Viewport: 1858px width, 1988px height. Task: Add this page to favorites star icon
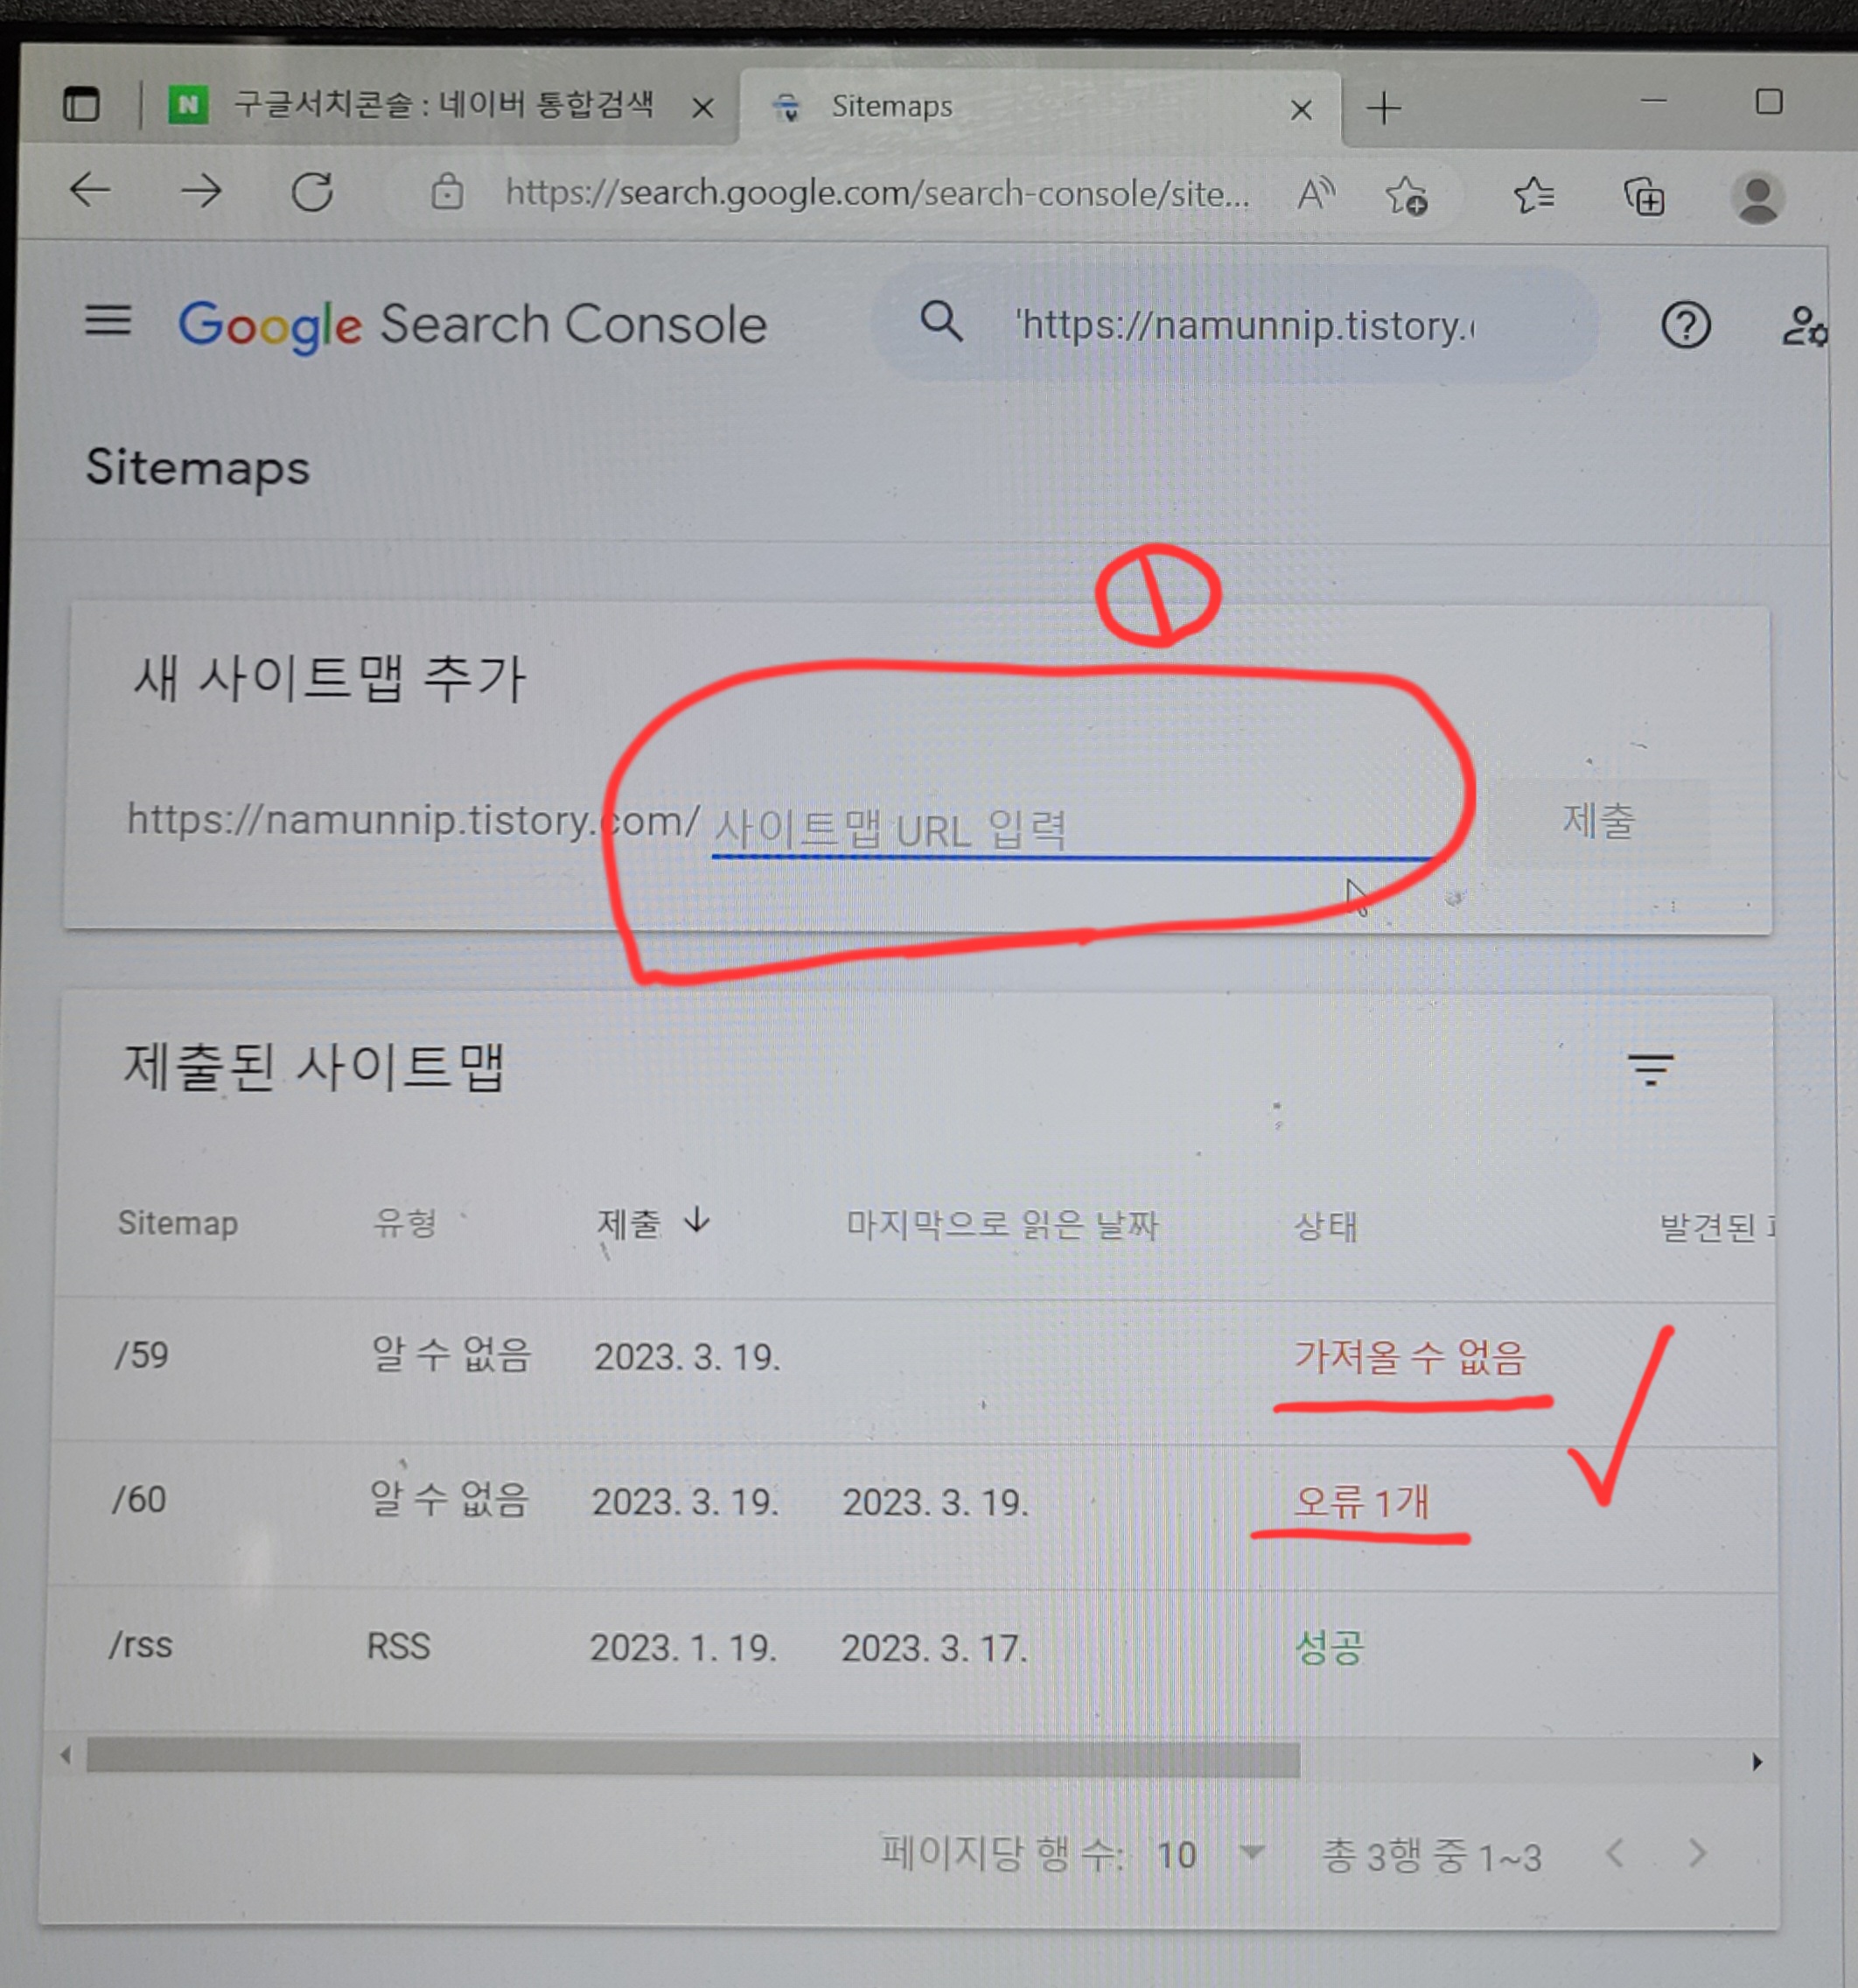pyautogui.click(x=1406, y=196)
